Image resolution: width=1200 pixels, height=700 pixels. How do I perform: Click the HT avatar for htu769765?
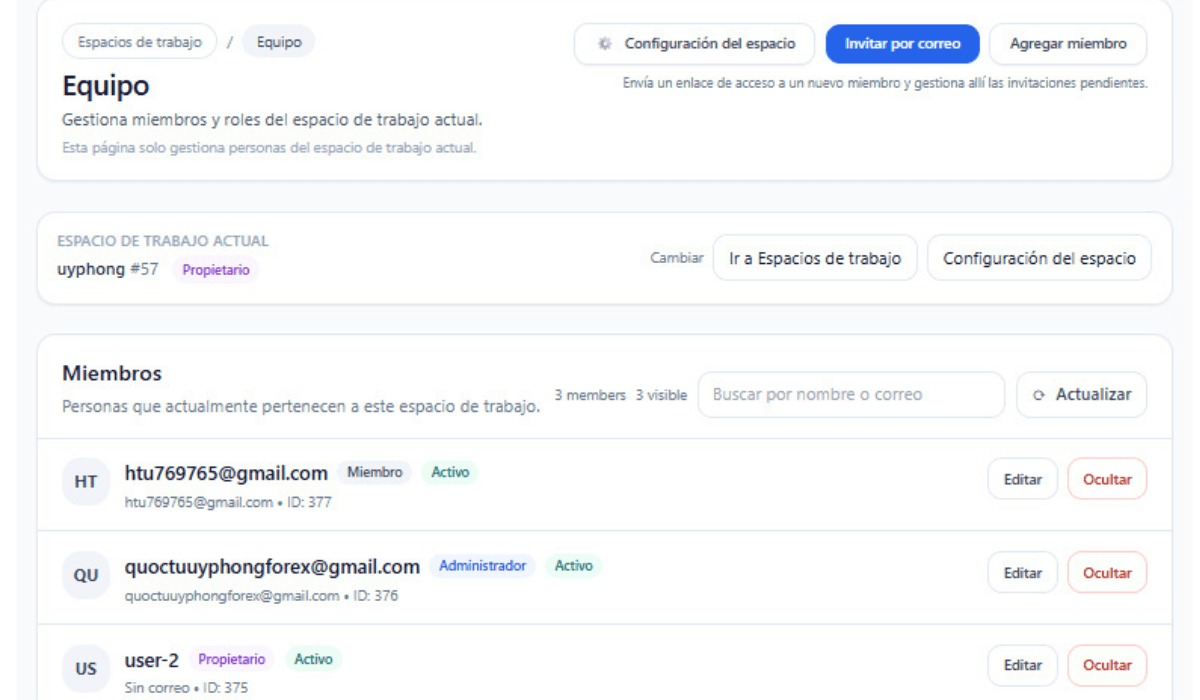(x=86, y=482)
